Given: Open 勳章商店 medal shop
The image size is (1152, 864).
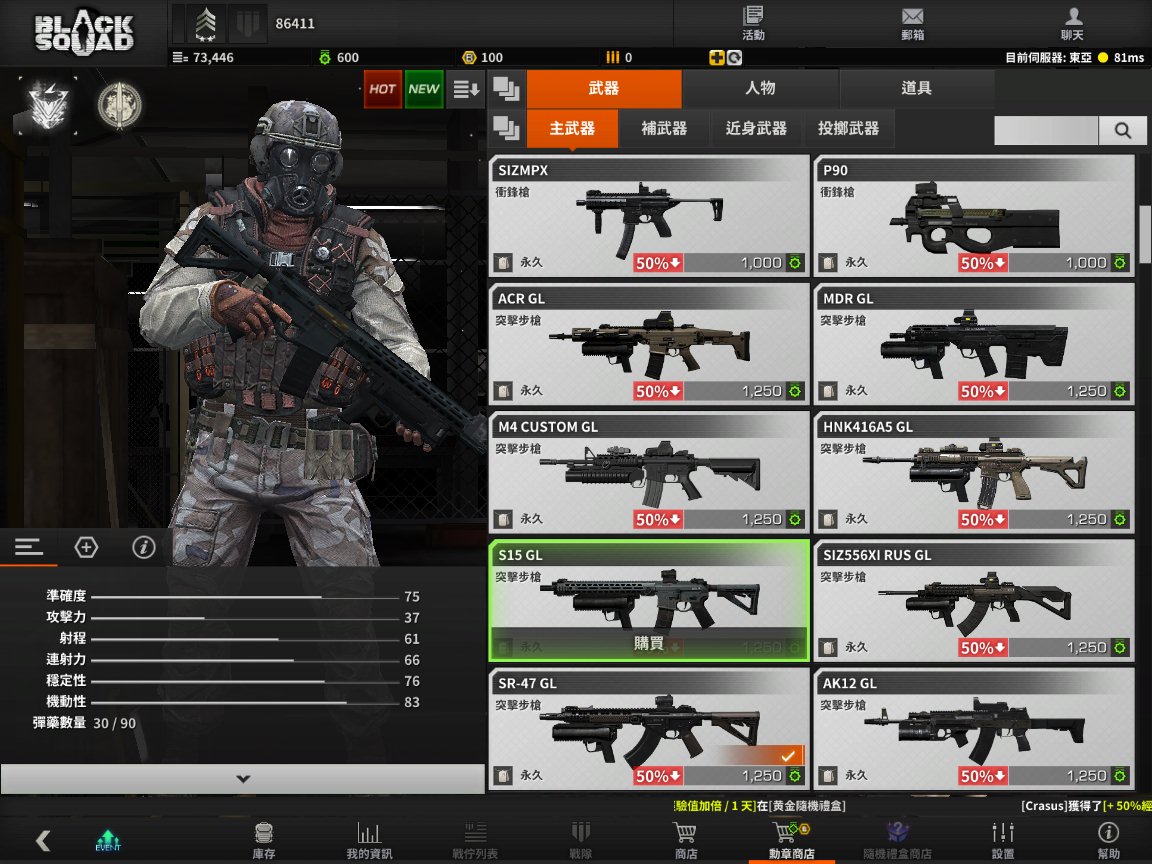Looking at the screenshot, I should tap(791, 840).
